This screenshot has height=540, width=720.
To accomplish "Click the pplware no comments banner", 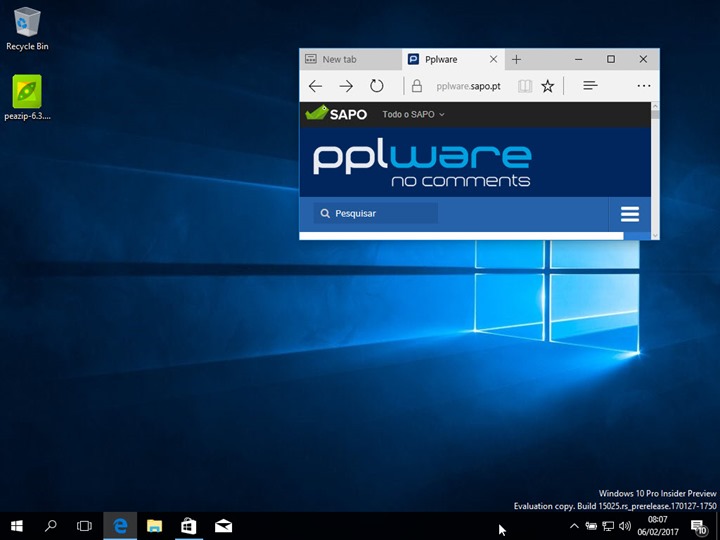I will [422, 164].
